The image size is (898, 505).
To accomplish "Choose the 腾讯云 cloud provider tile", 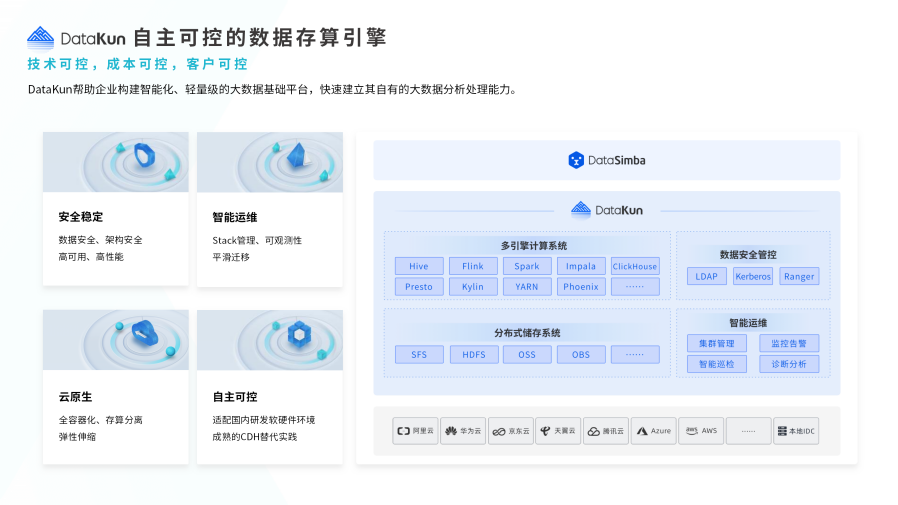I will tap(606, 431).
